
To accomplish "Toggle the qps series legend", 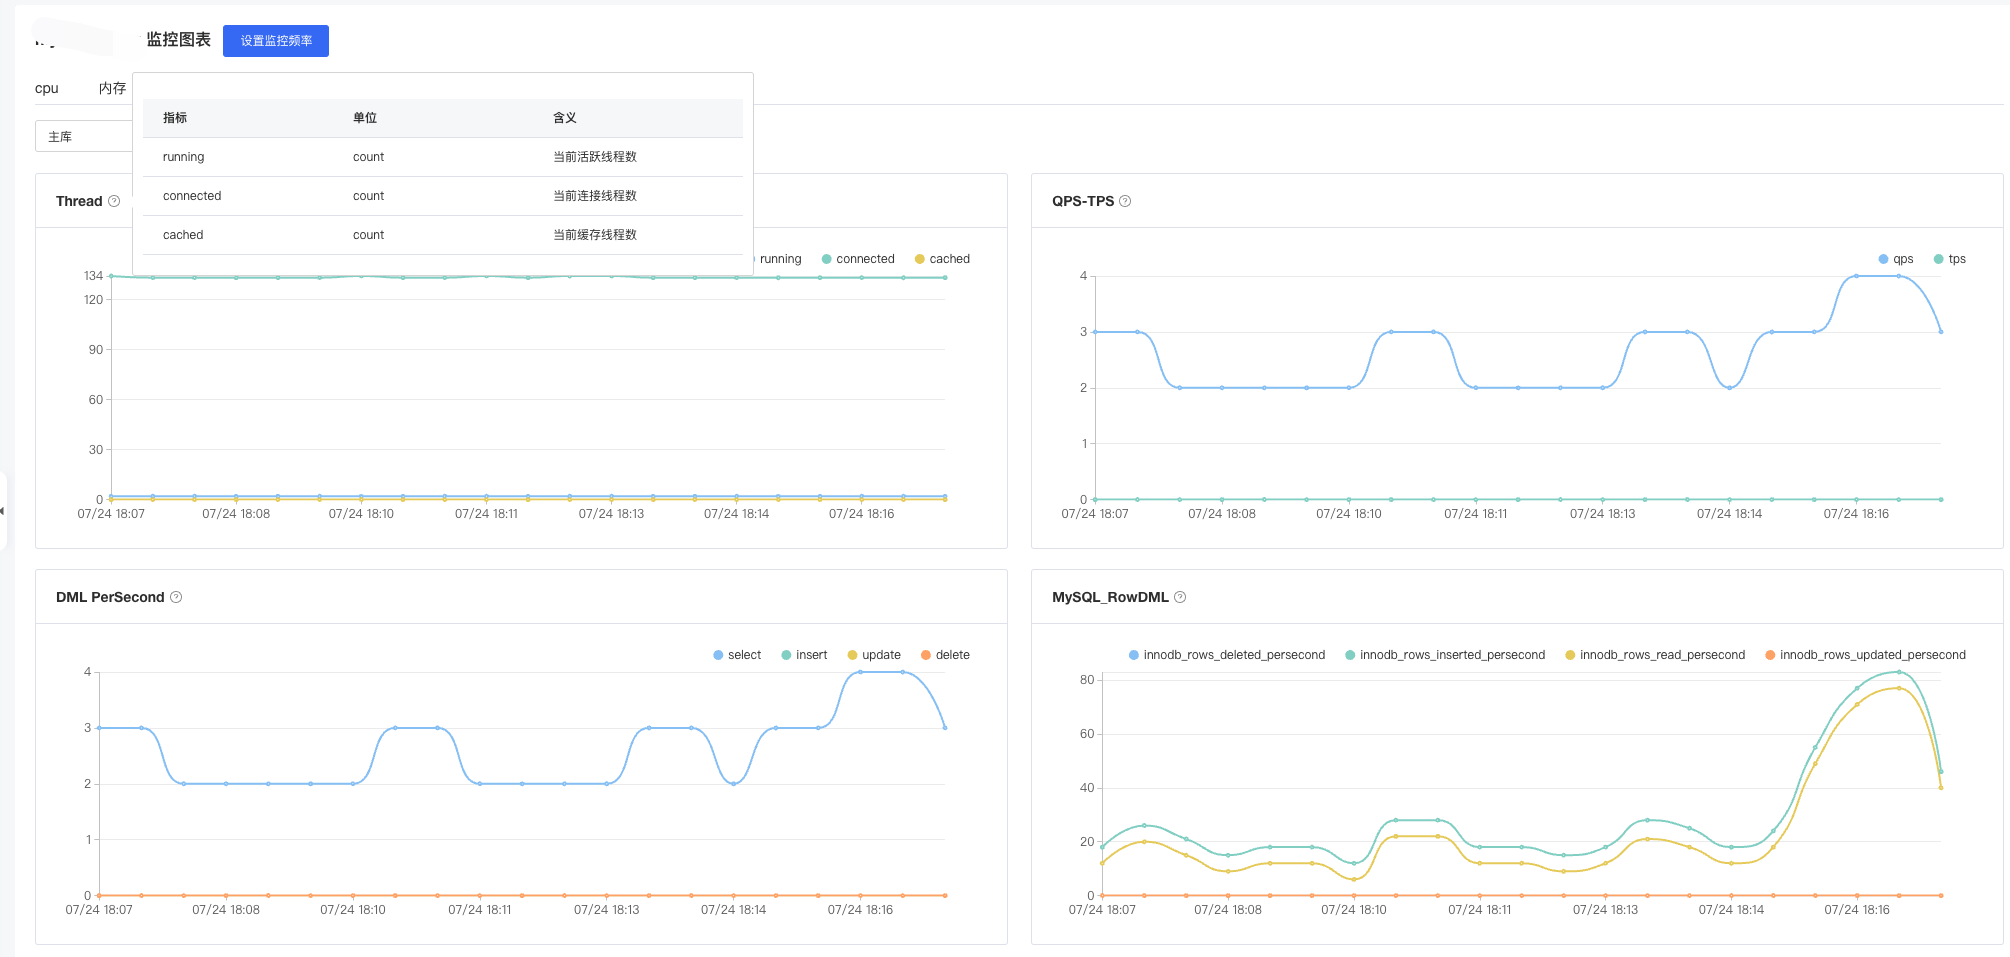I will coord(1896,259).
